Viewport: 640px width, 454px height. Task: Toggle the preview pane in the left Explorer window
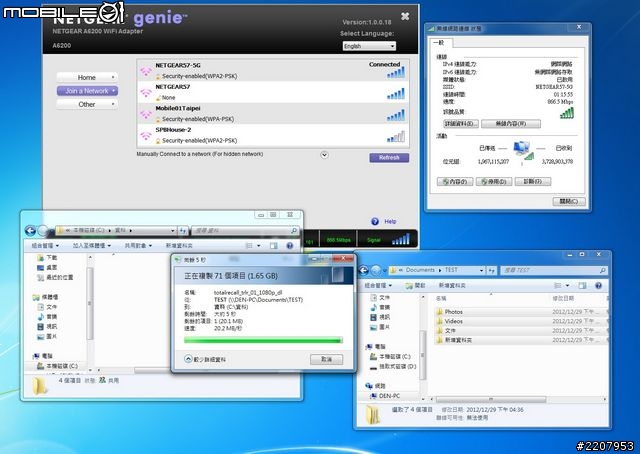point(273,245)
